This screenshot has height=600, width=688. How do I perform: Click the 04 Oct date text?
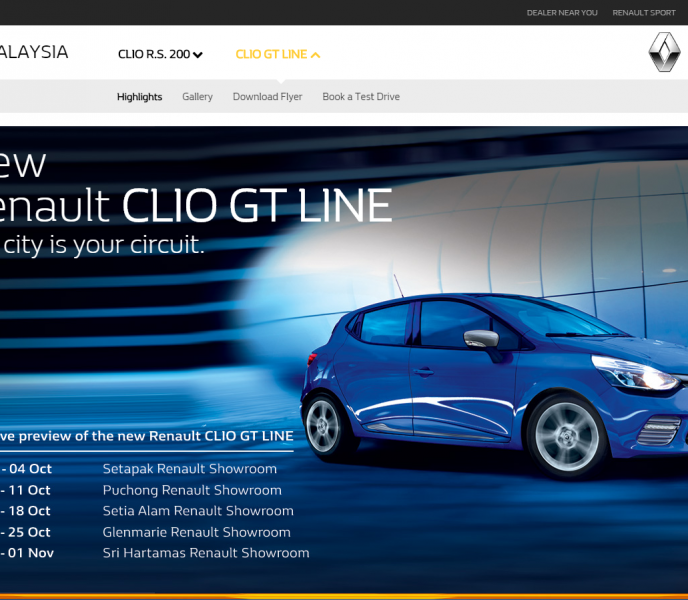pyautogui.click(x=30, y=469)
